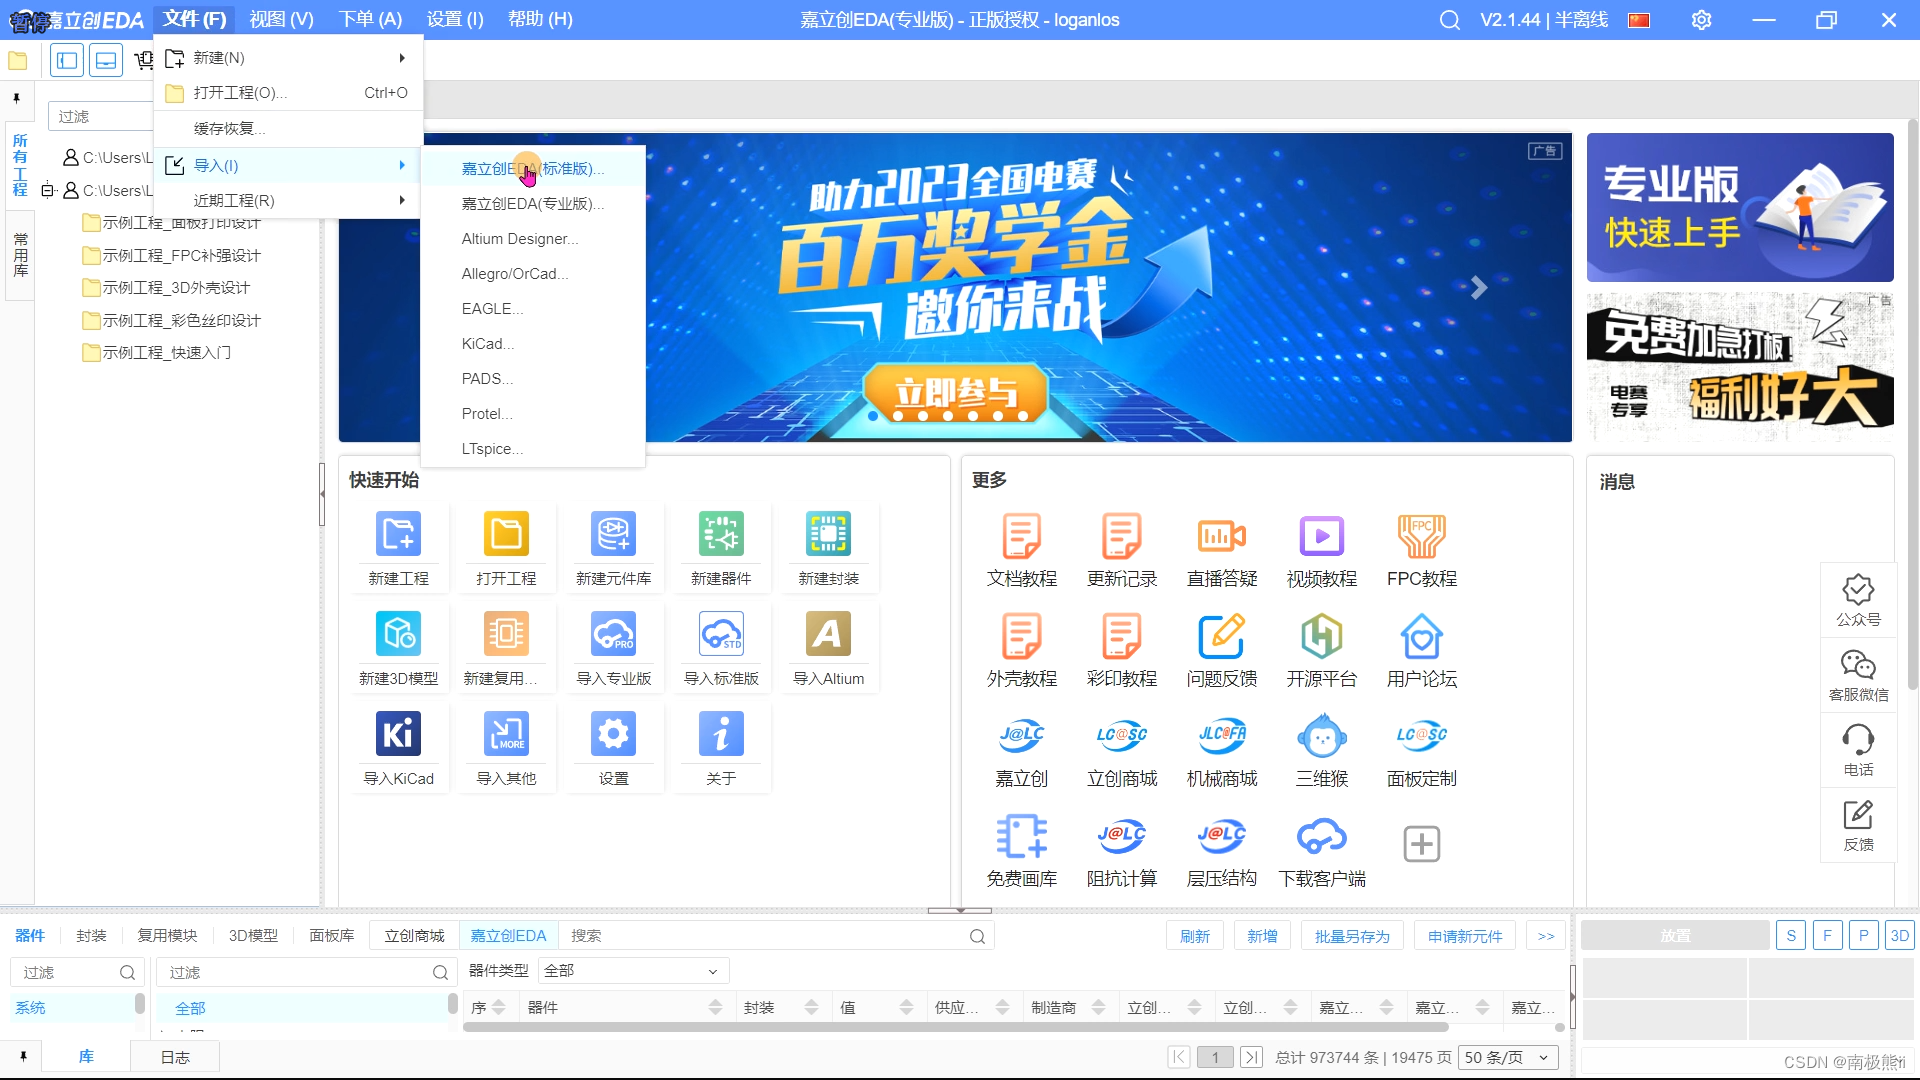The width and height of the screenshot is (1920, 1080).
Task: Toggle the bottom panel layout button
Action: (106, 61)
